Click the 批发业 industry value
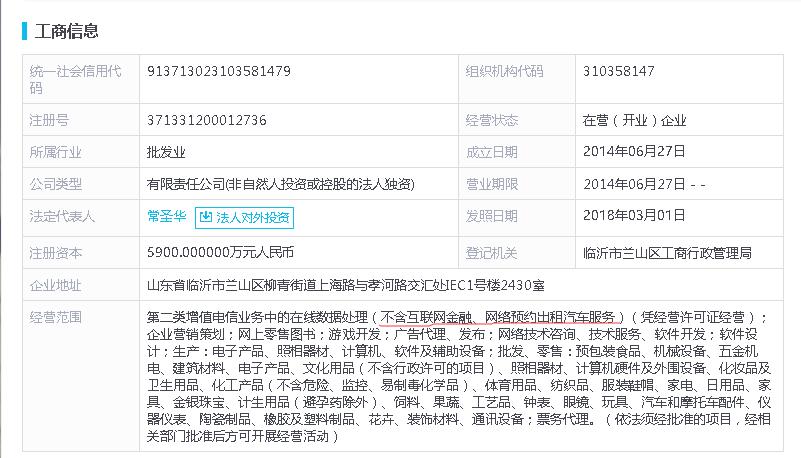The width and height of the screenshot is (801, 458). click(166, 152)
